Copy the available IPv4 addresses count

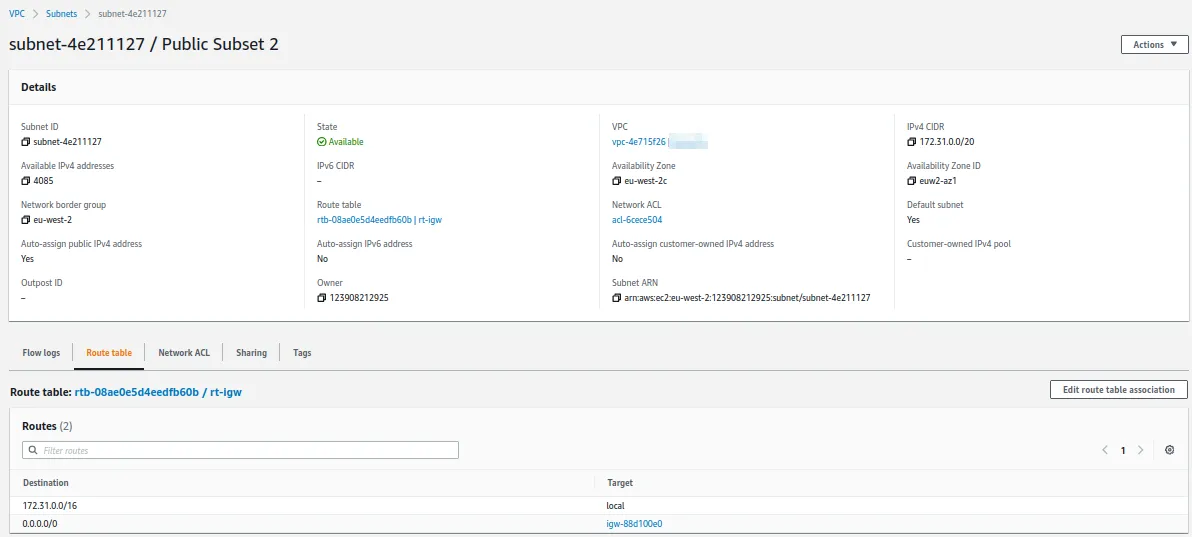pyautogui.click(x=26, y=181)
